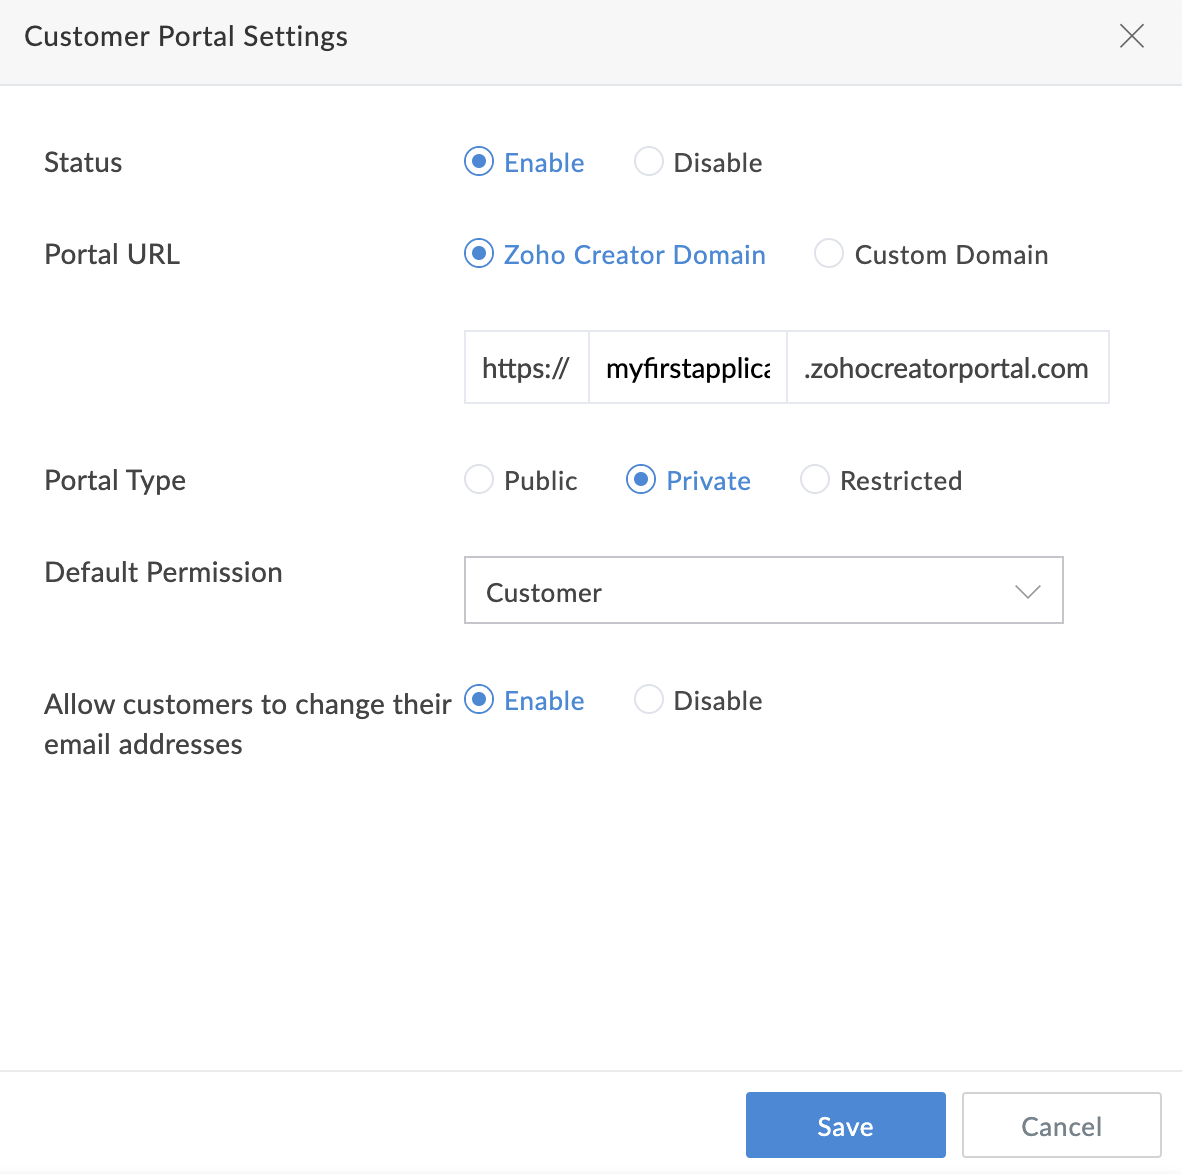1182x1174 pixels.
Task: Click the Status label
Action: pyautogui.click(x=83, y=162)
